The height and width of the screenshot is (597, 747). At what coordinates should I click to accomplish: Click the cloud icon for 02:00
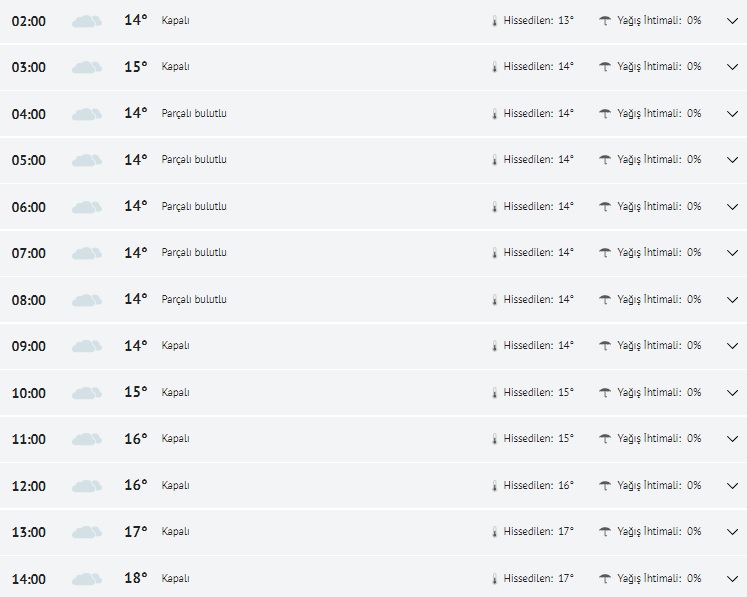pos(87,21)
